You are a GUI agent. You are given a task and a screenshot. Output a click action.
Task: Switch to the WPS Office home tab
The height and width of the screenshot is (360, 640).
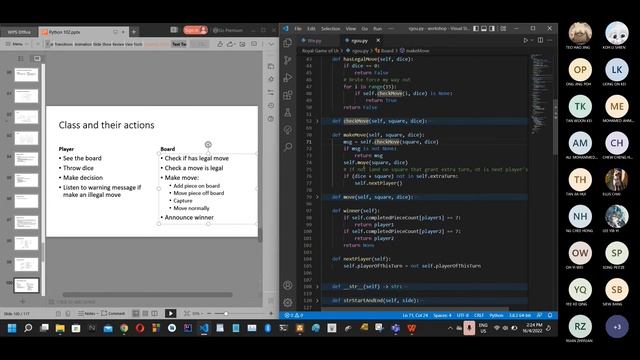(19, 31)
